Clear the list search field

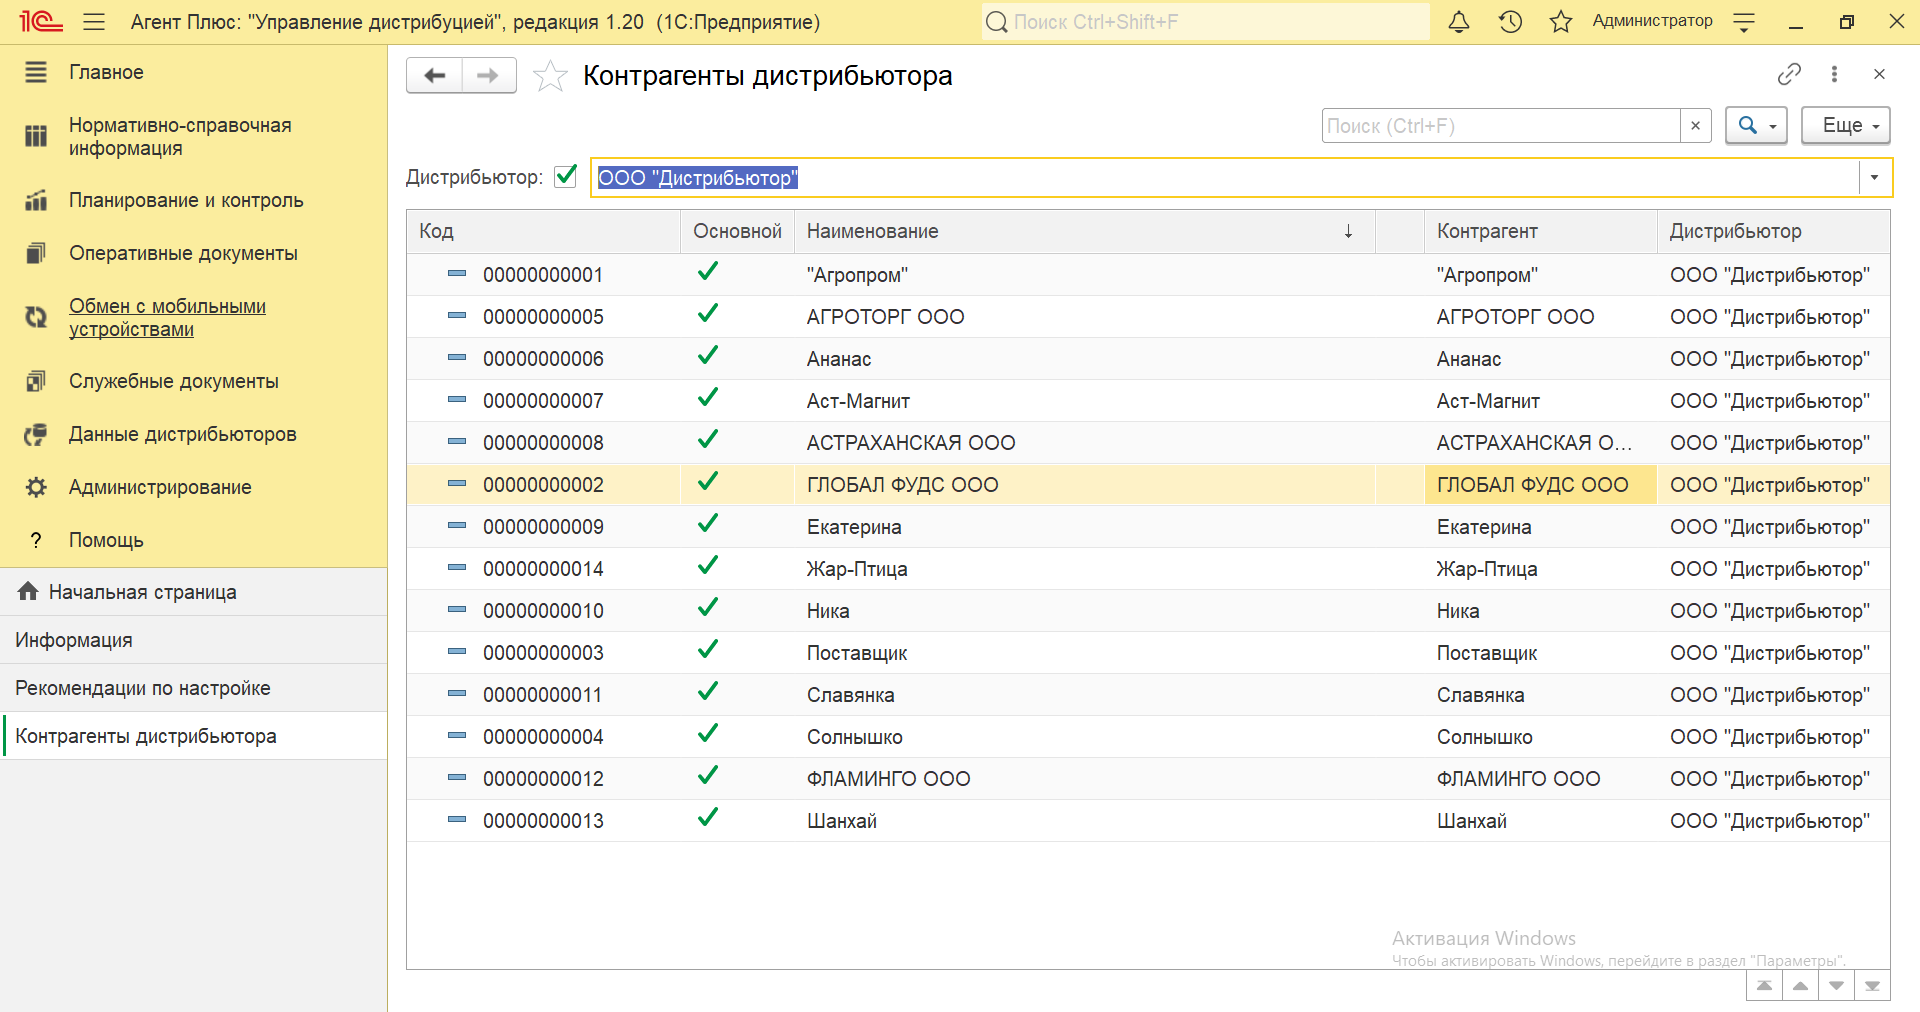click(1696, 126)
